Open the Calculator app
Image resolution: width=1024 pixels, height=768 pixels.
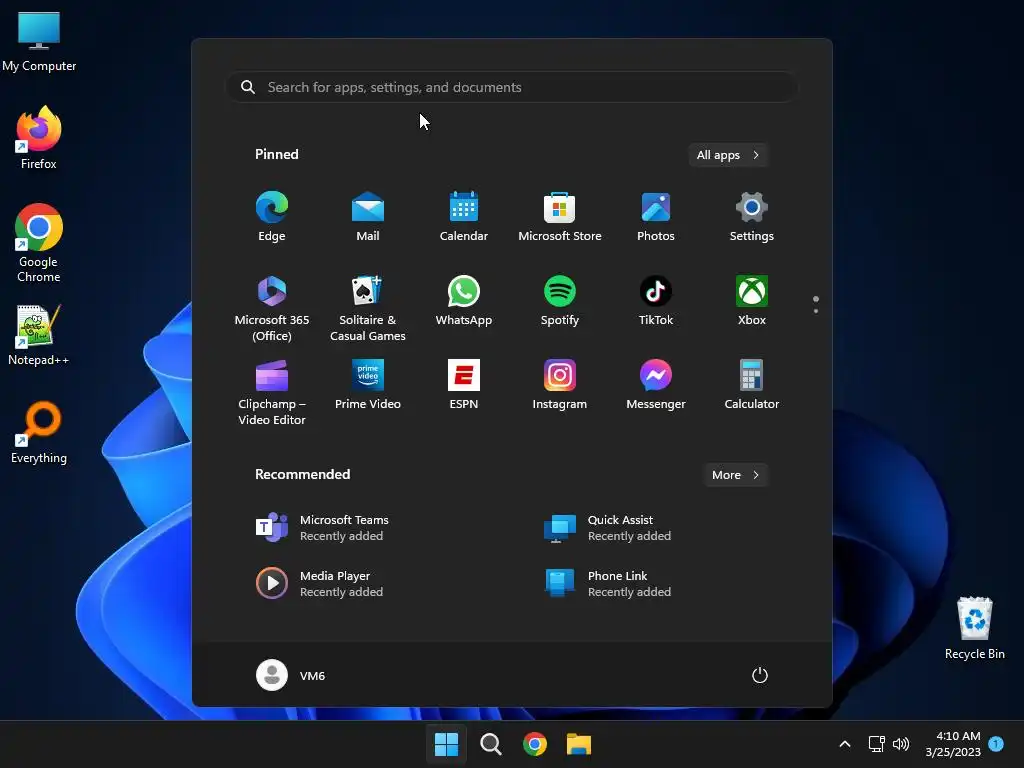pyautogui.click(x=752, y=385)
